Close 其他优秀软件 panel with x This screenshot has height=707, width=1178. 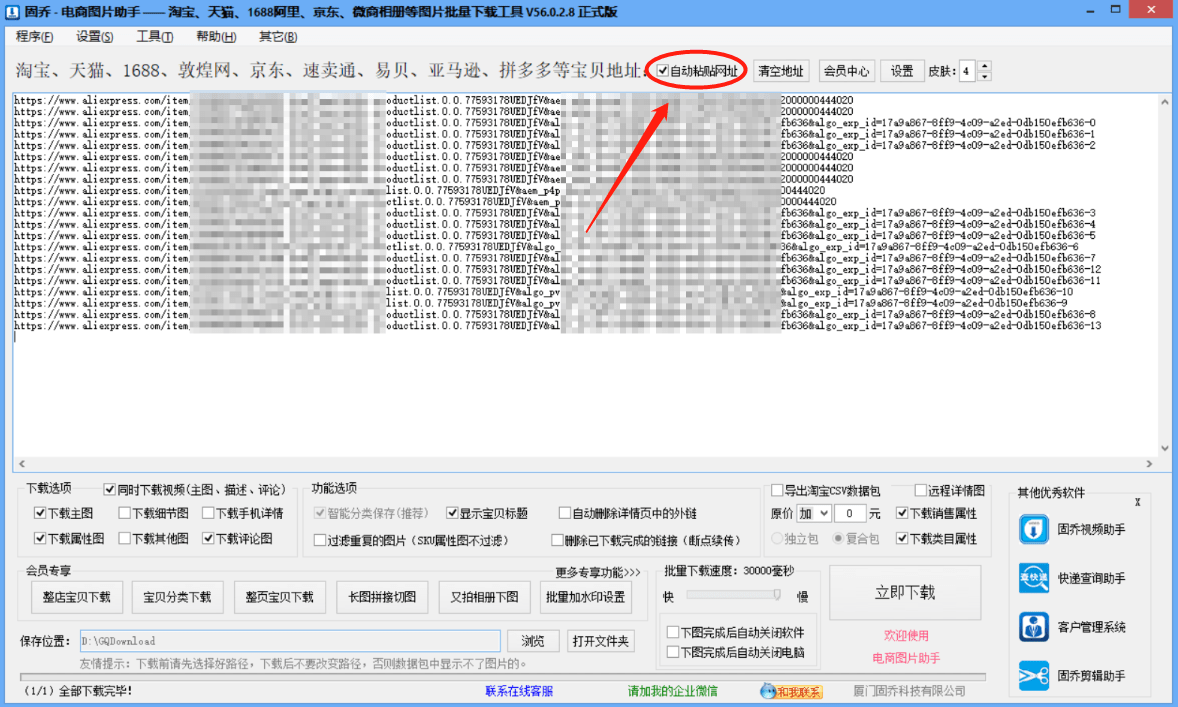pos(1137,502)
